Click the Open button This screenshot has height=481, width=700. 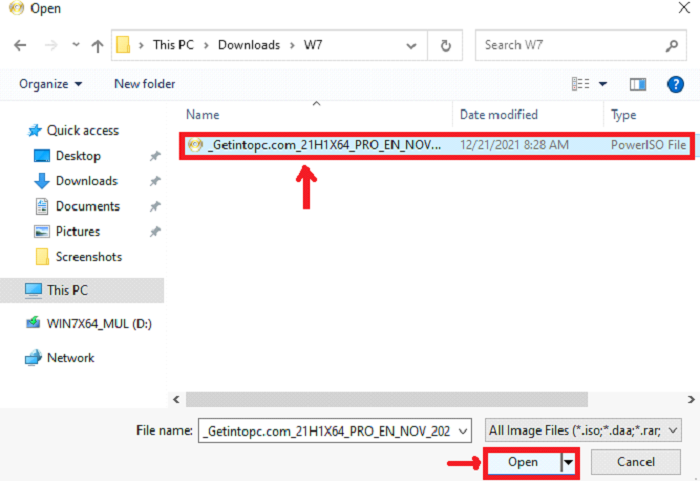[x=523, y=462]
